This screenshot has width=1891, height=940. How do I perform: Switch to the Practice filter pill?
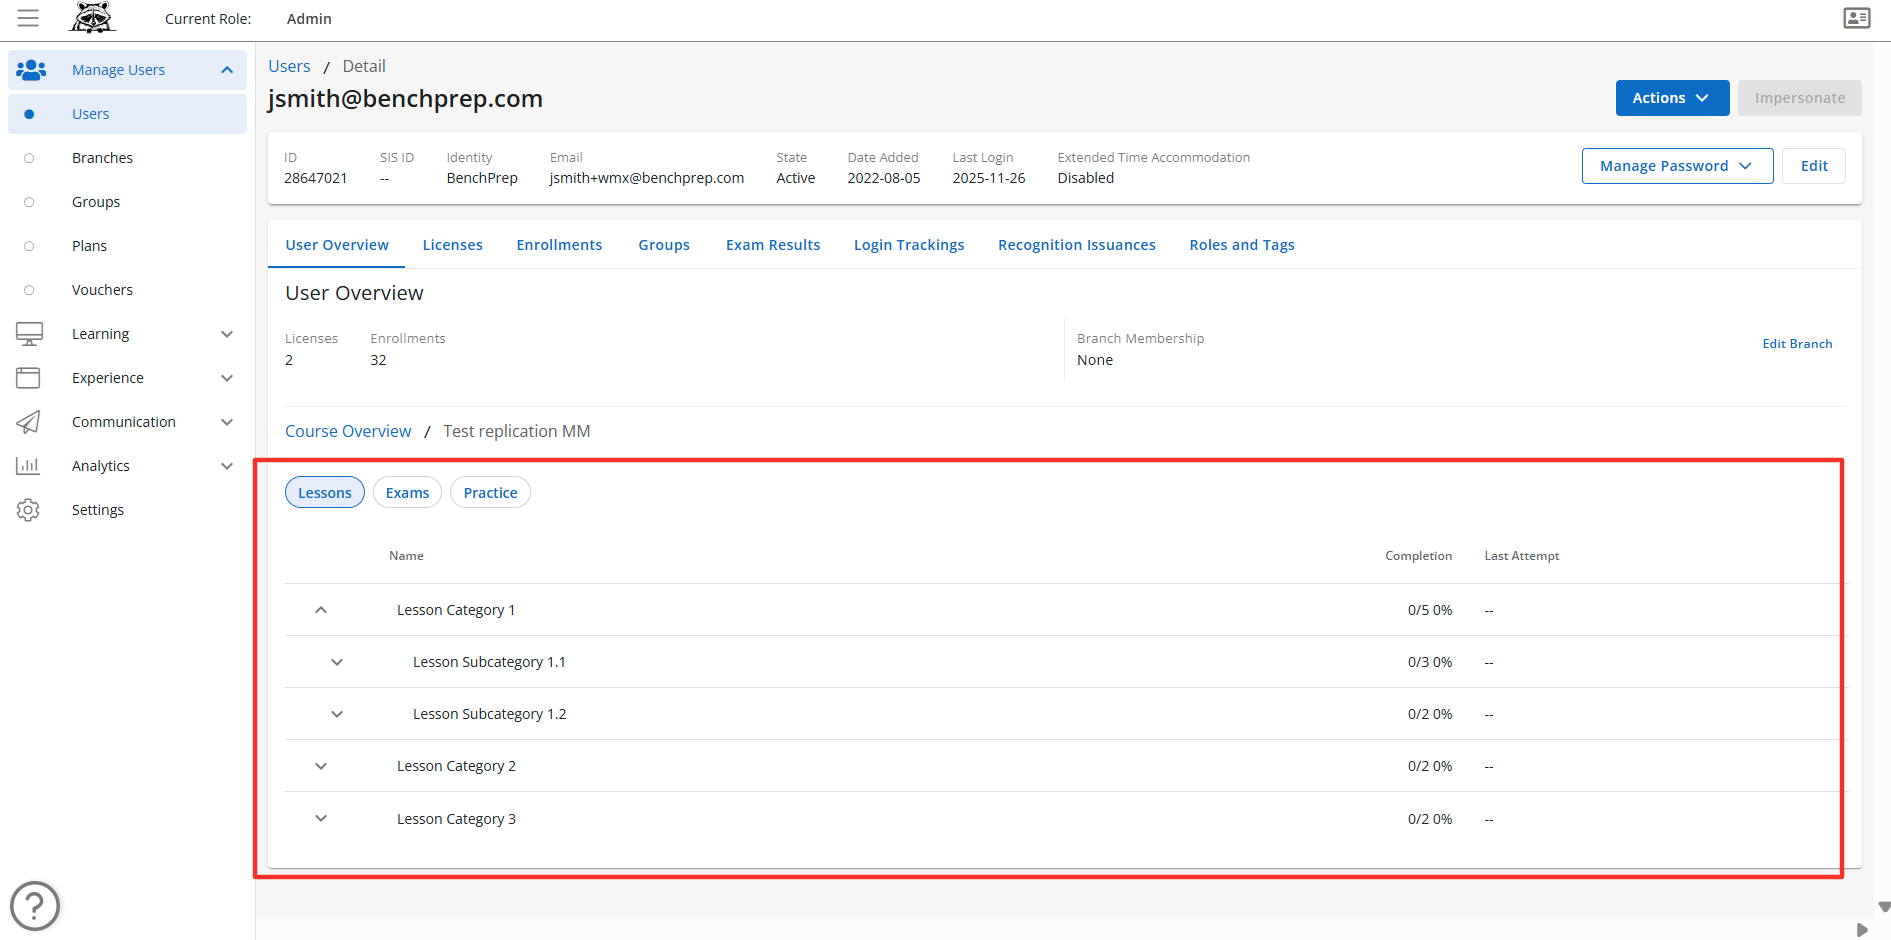(x=490, y=493)
